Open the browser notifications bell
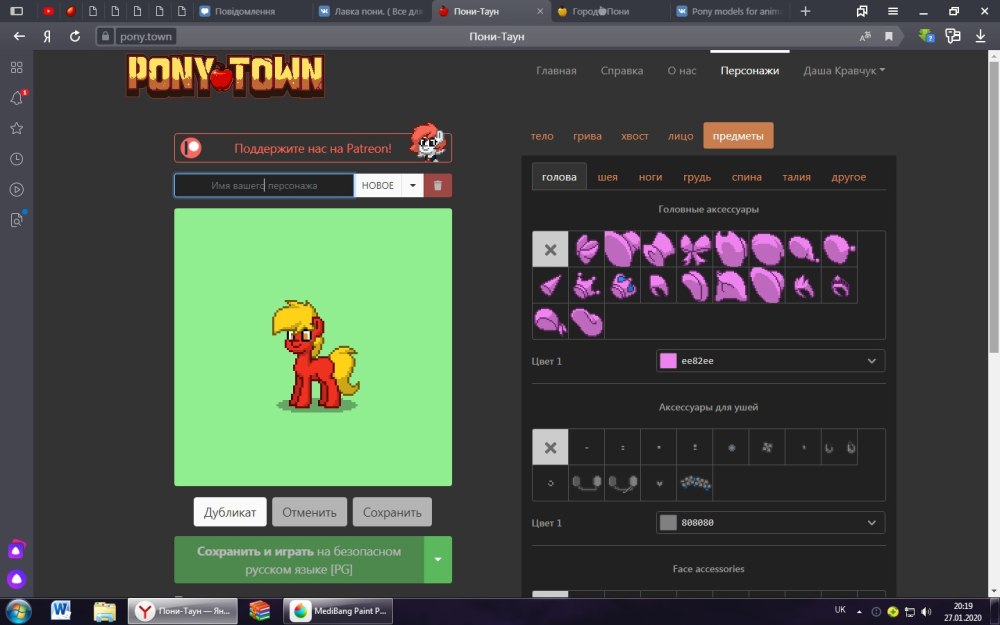This screenshot has height=625, width=1000. (17, 98)
